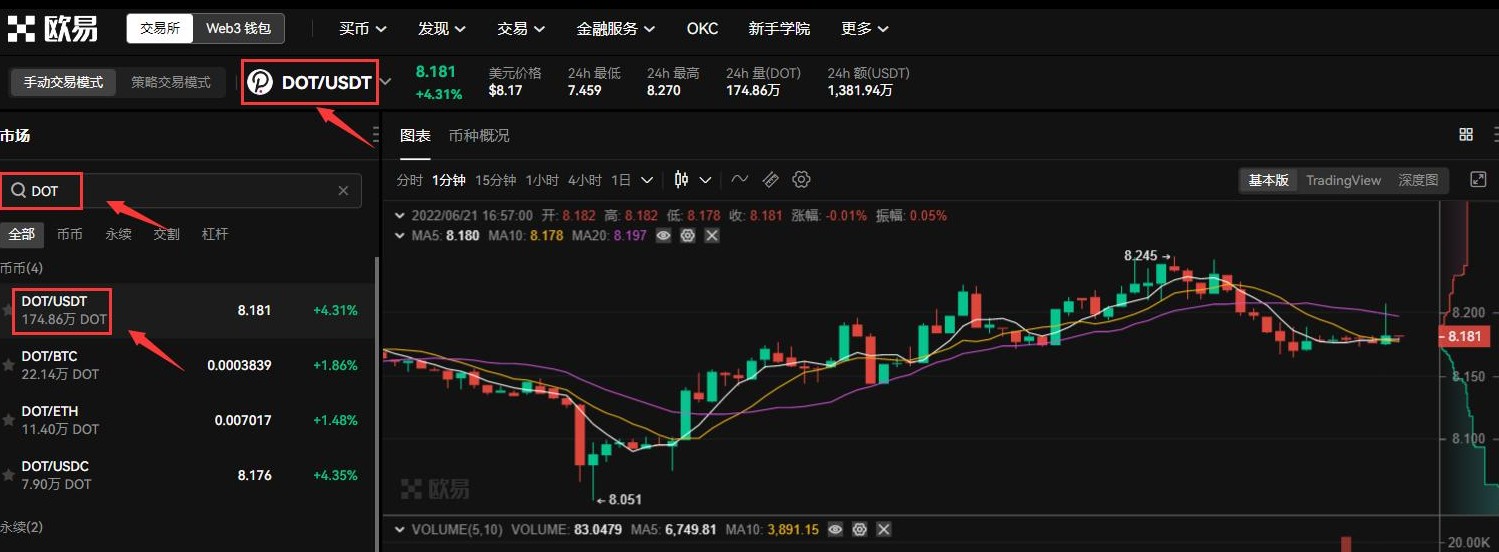This screenshot has height=552, width=1499.
Task: Clear the DOT search with the X icon
Action: click(x=343, y=190)
